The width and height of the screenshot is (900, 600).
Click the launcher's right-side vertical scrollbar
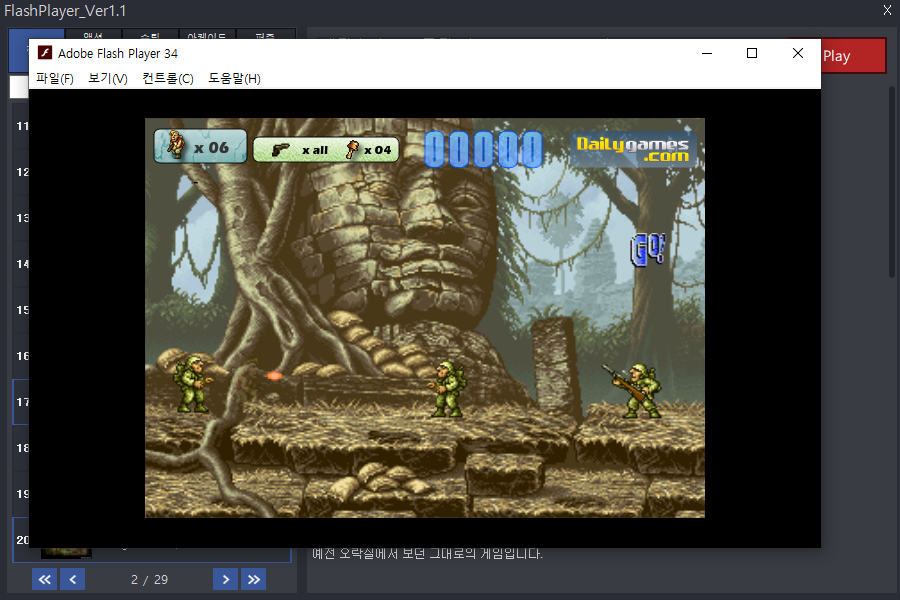pyautogui.click(x=891, y=181)
